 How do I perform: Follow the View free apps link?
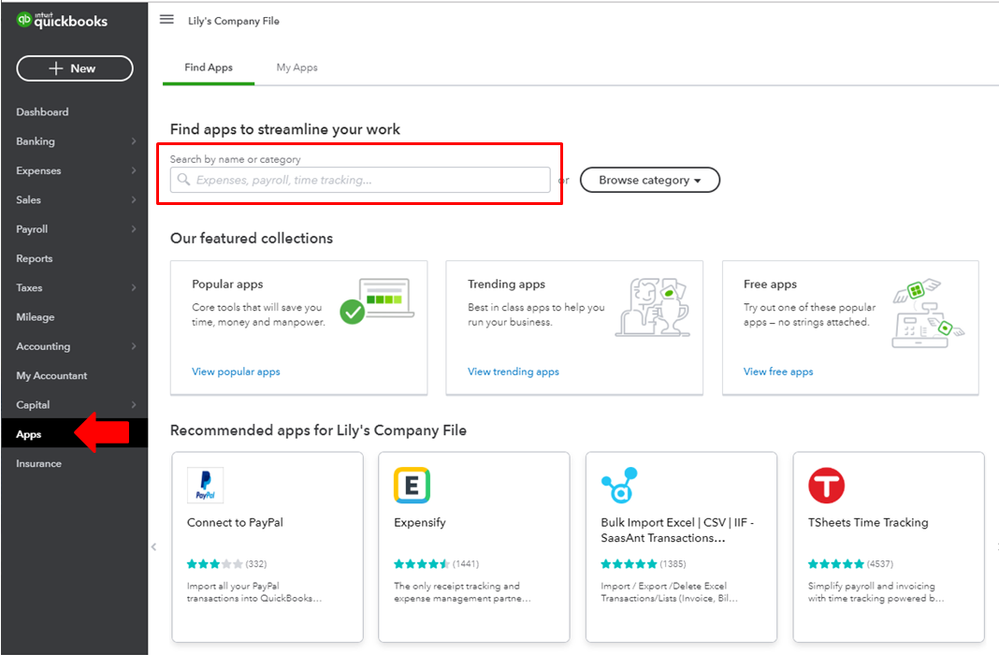[x=778, y=371]
